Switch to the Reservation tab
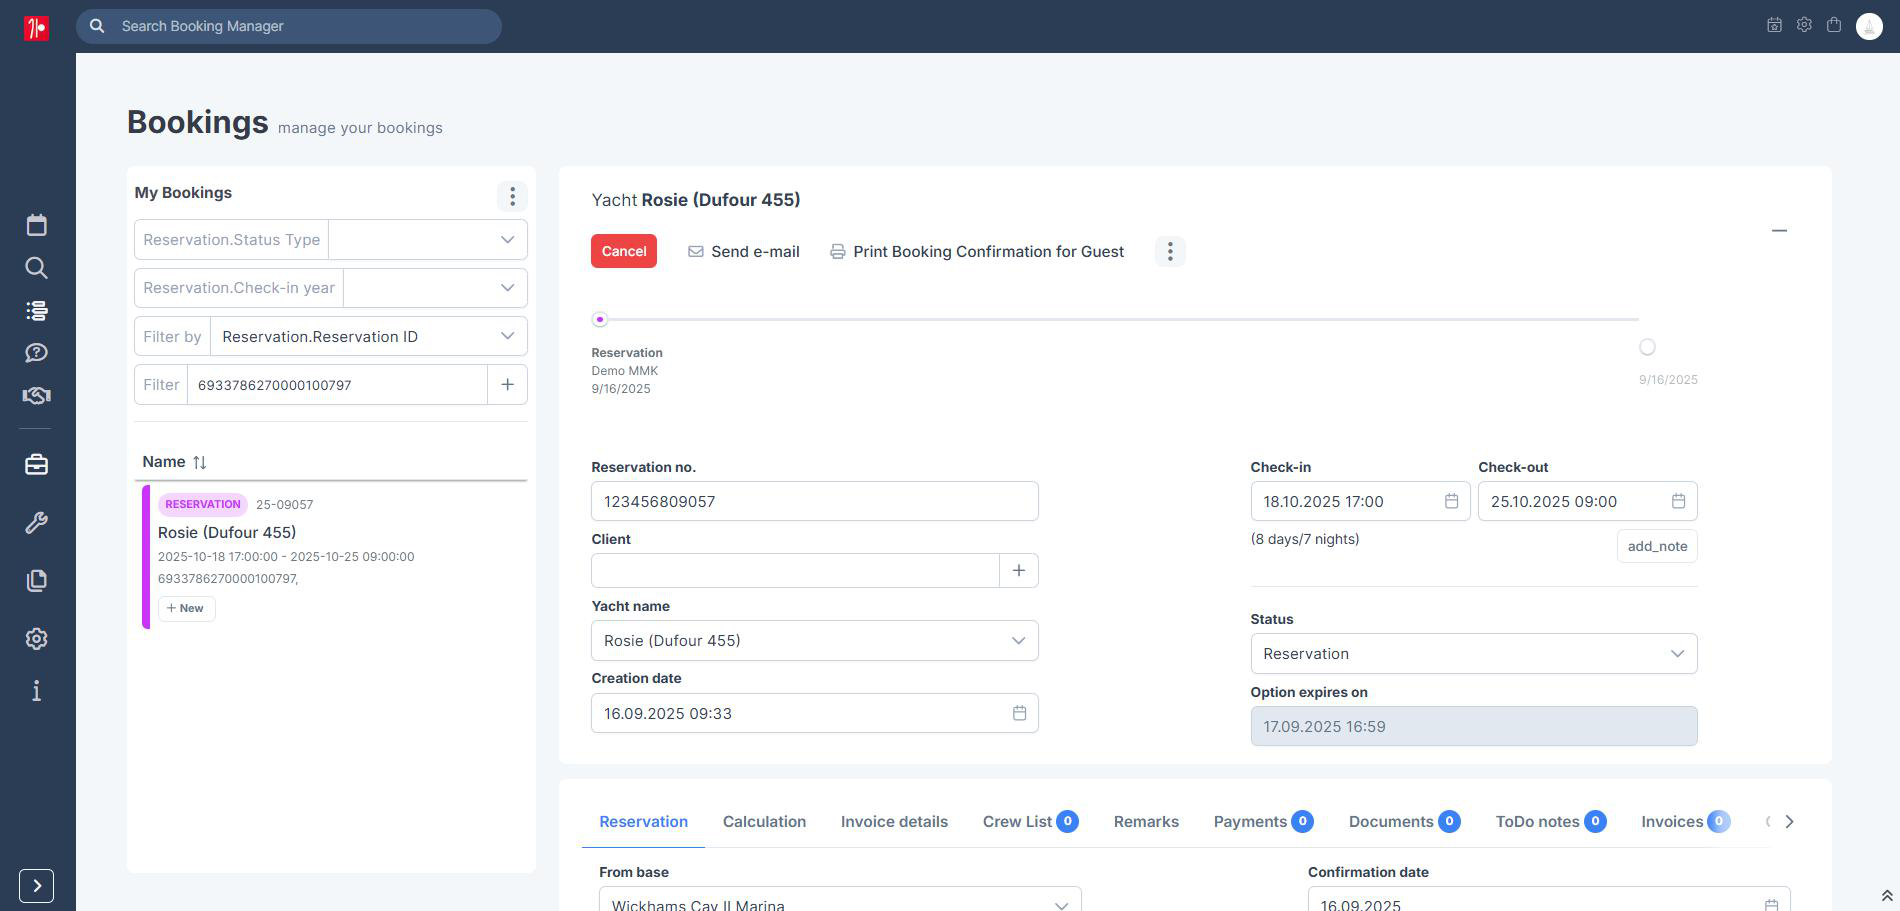The image size is (1900, 911). click(x=644, y=821)
